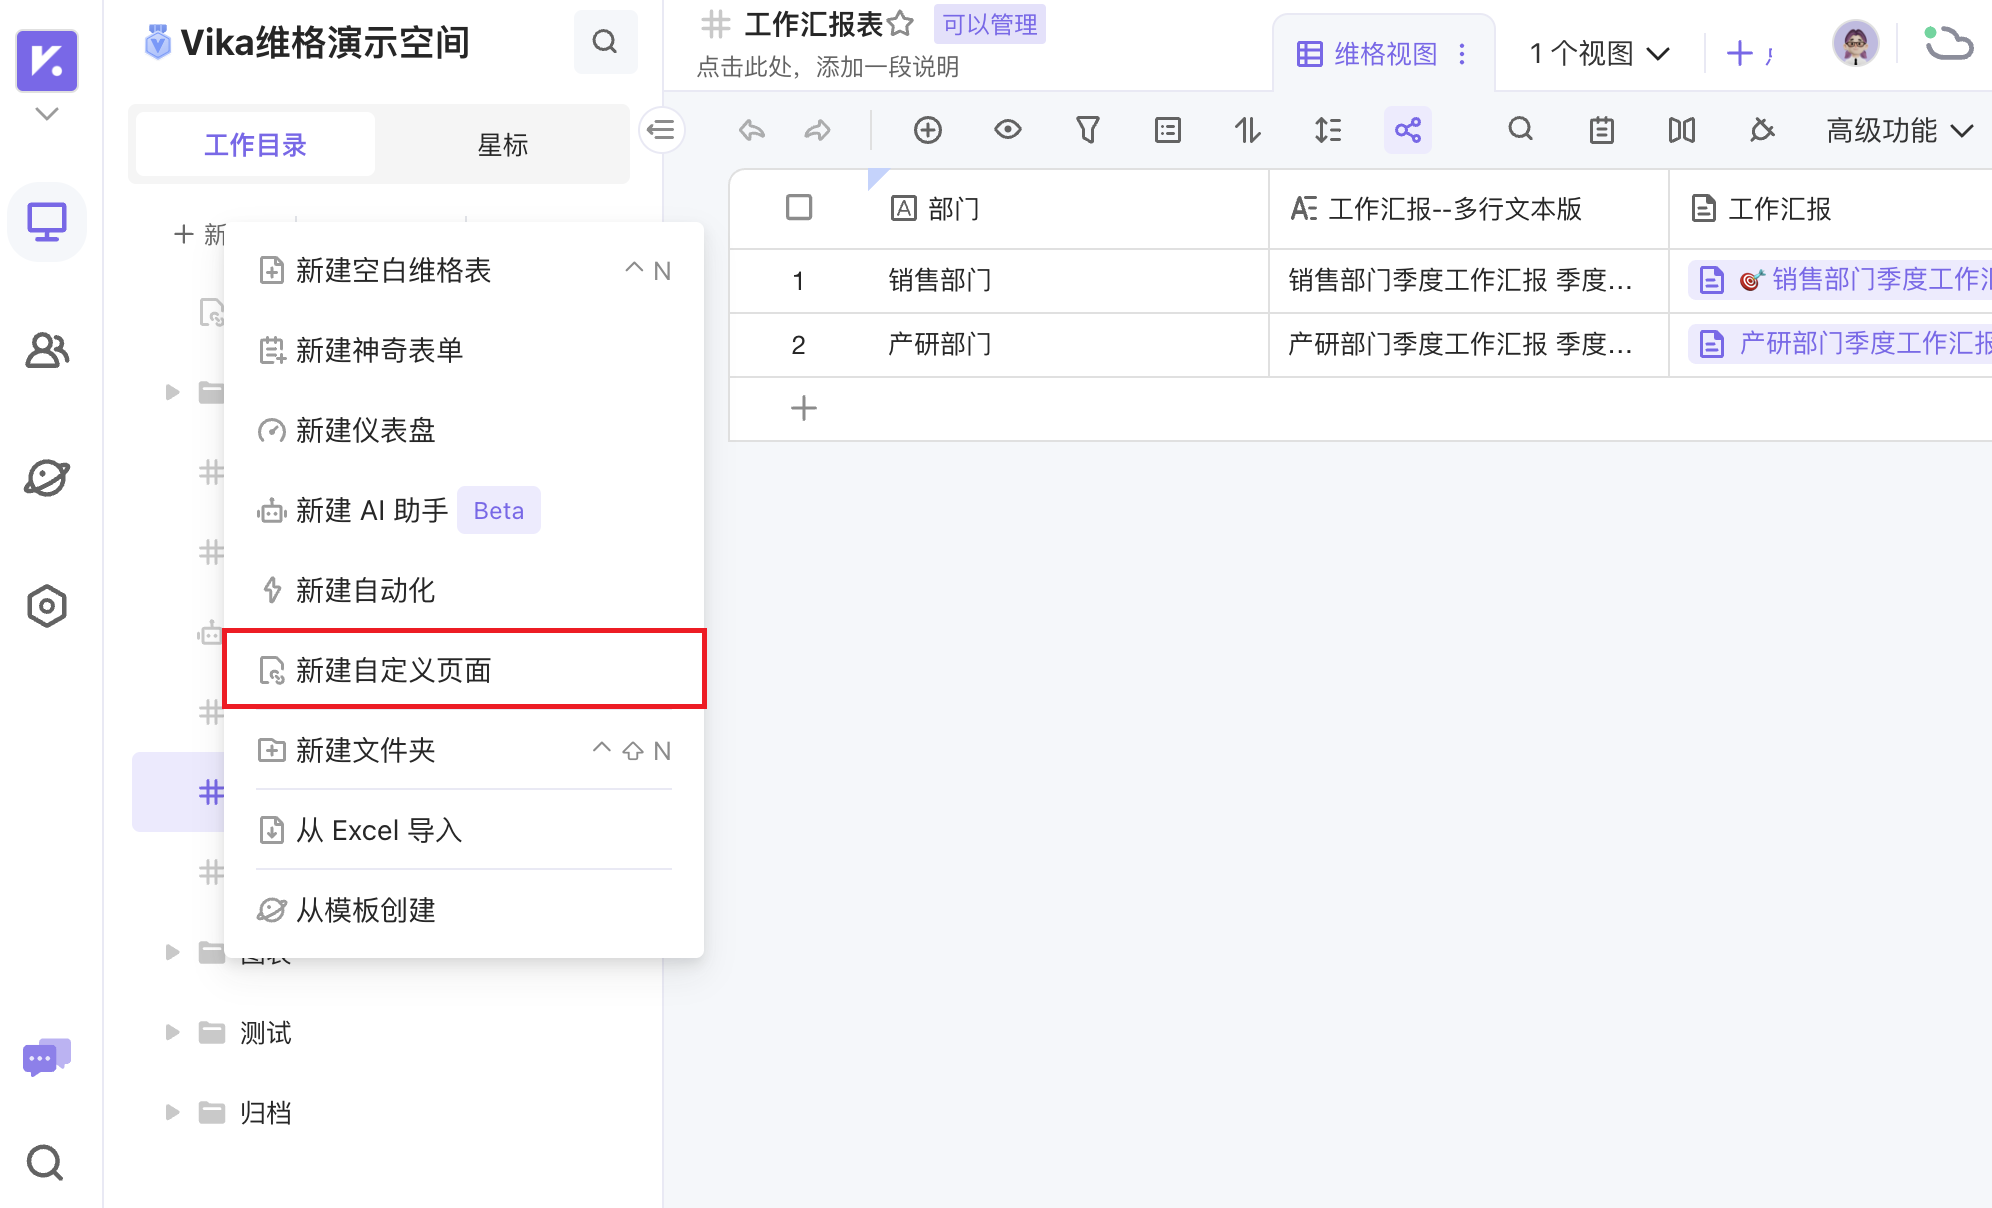Select the hide fields eye icon
This screenshot has height=1208, width=1992.
click(1007, 130)
